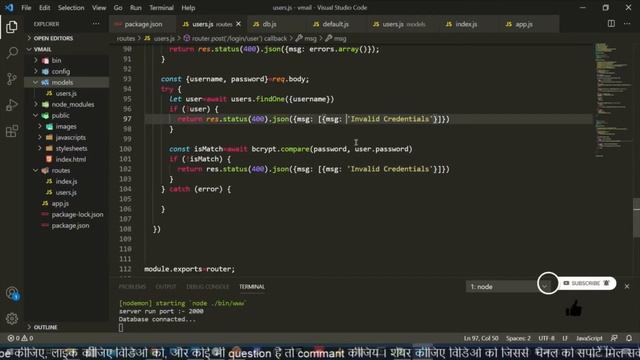Switch to the default.js tab
This screenshot has height=360, width=640.
point(335,24)
